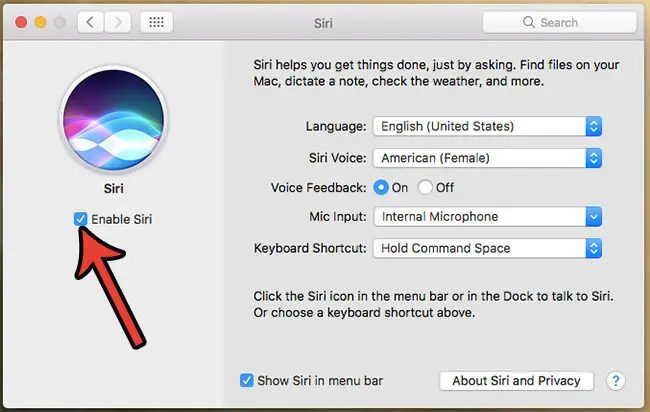Minimize the window with yellow button
The image size is (650, 412).
click(x=40, y=22)
